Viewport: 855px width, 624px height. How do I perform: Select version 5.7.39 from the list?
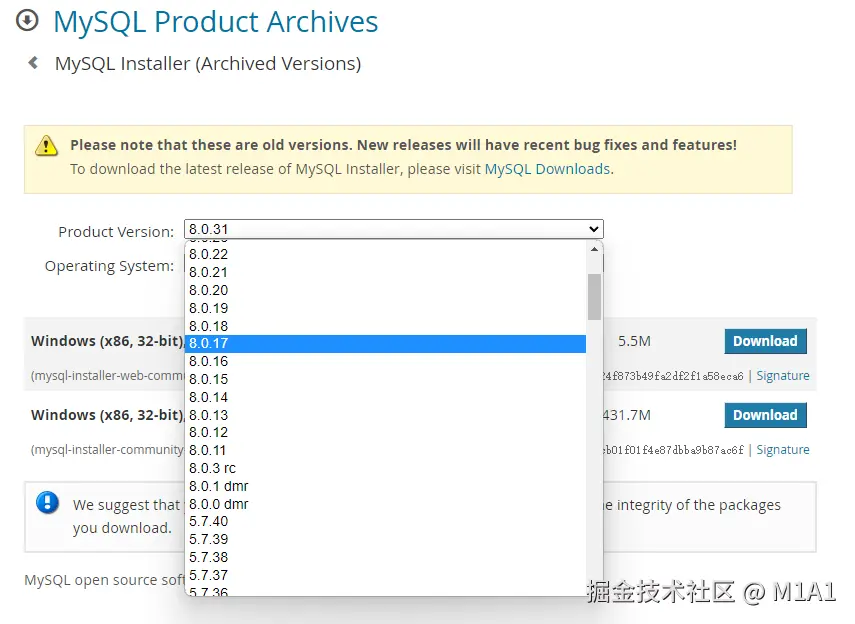[386, 539]
